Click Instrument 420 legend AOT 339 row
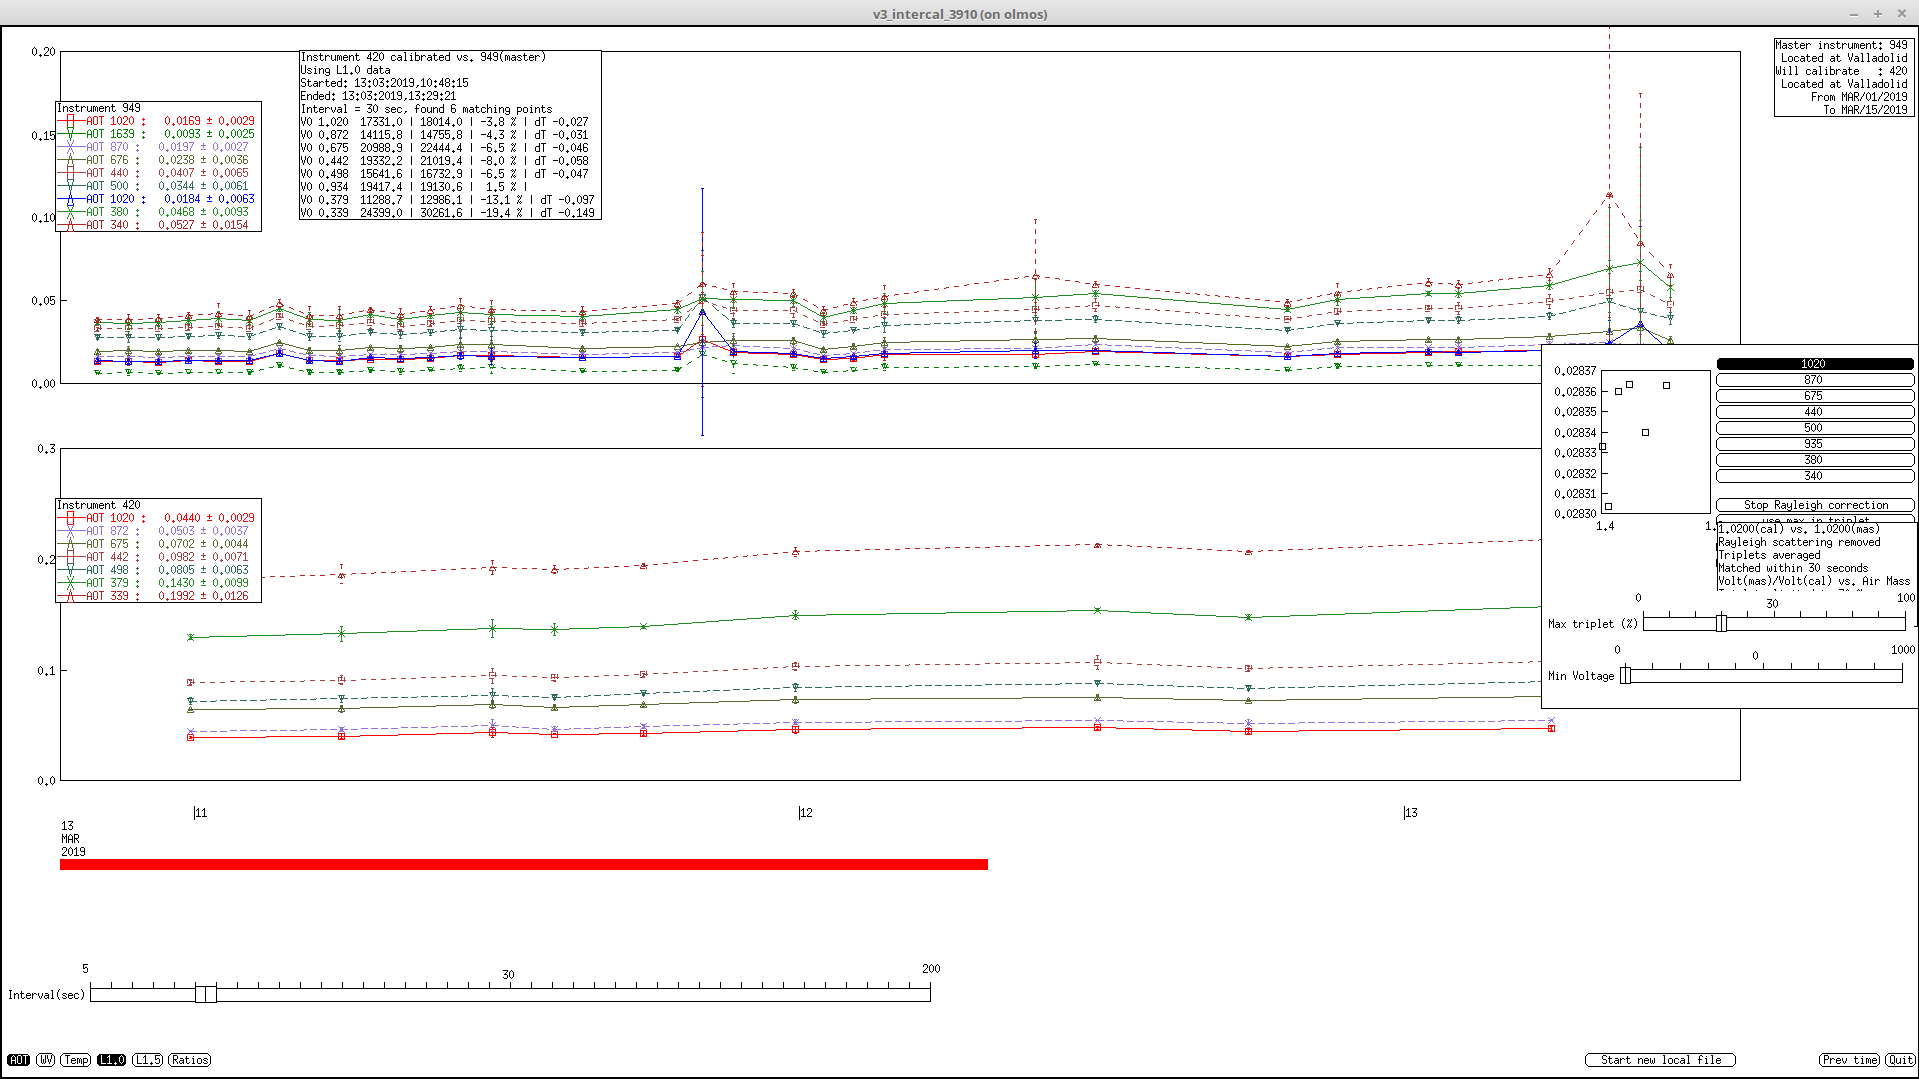 click(x=158, y=596)
